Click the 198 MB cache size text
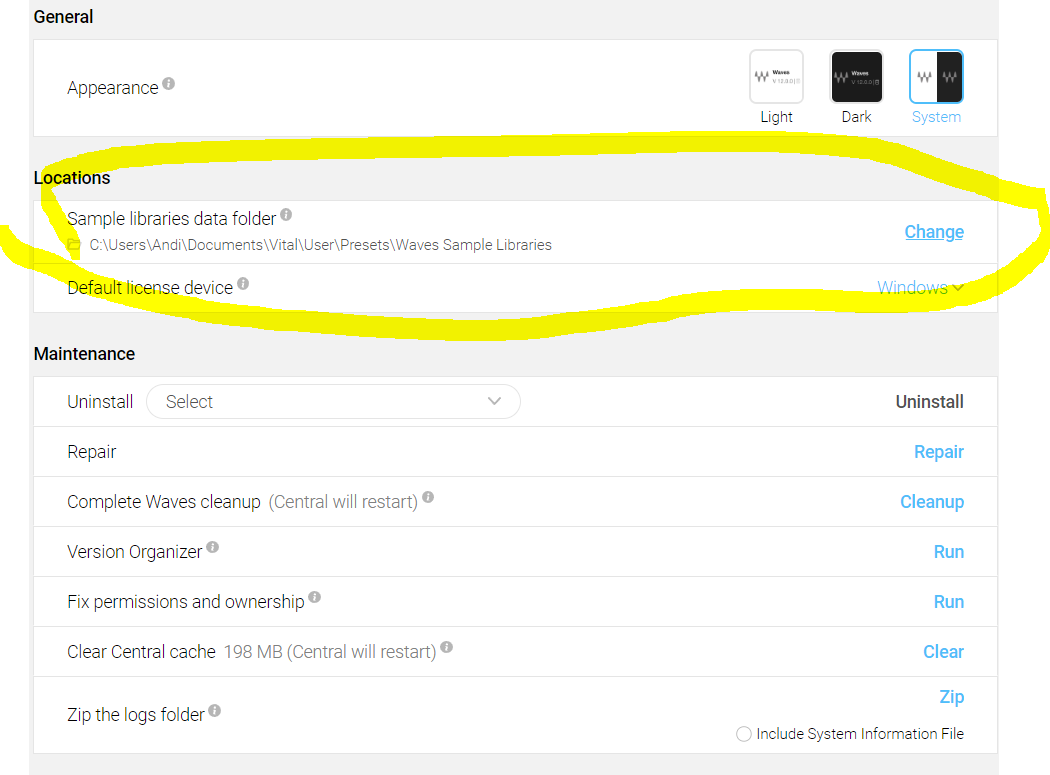 pos(252,652)
